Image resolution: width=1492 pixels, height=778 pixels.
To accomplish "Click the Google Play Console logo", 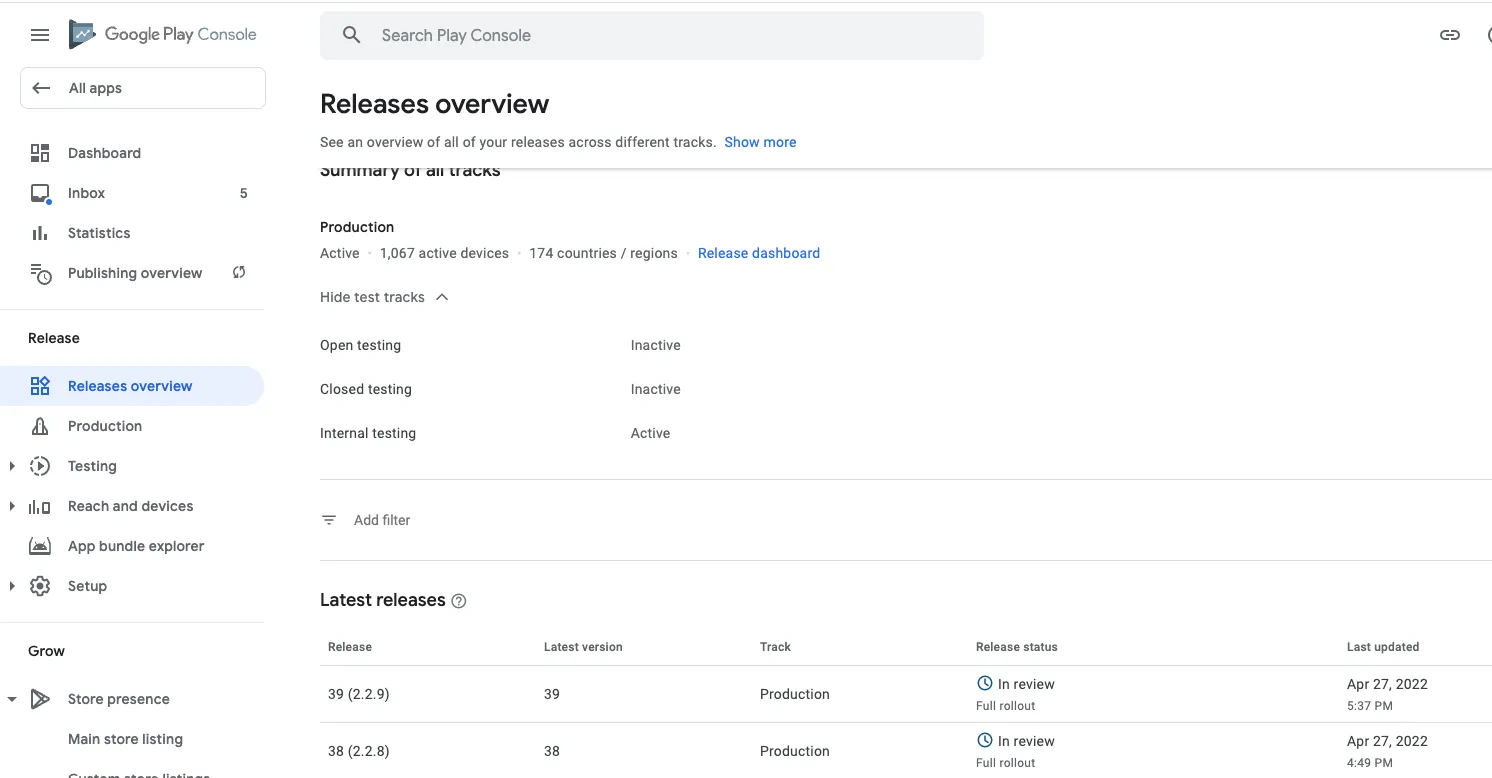I will [x=163, y=35].
